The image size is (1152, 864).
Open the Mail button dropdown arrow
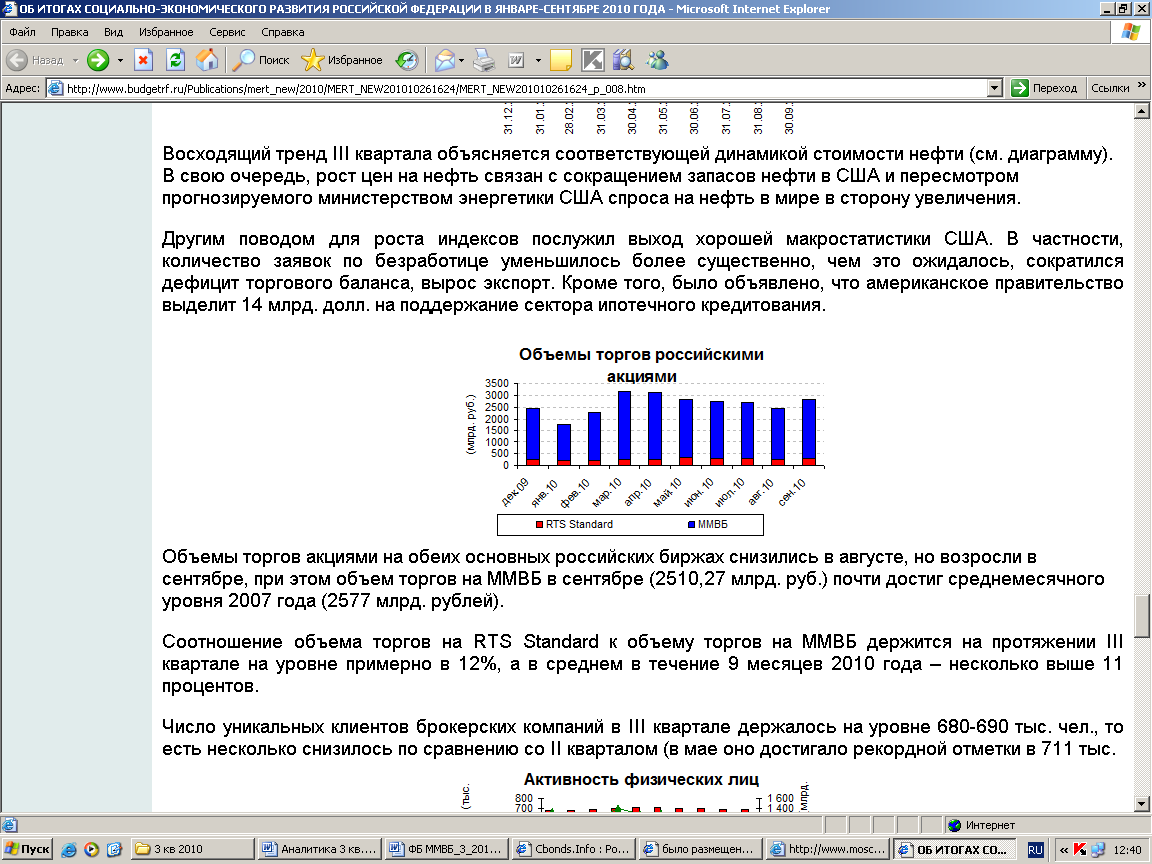point(461,60)
